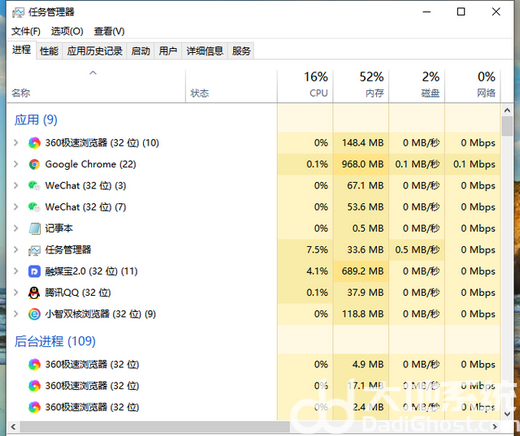This screenshot has height=436, width=520.
Task: Sort by the 名称 column header
Action: [x=96, y=85]
